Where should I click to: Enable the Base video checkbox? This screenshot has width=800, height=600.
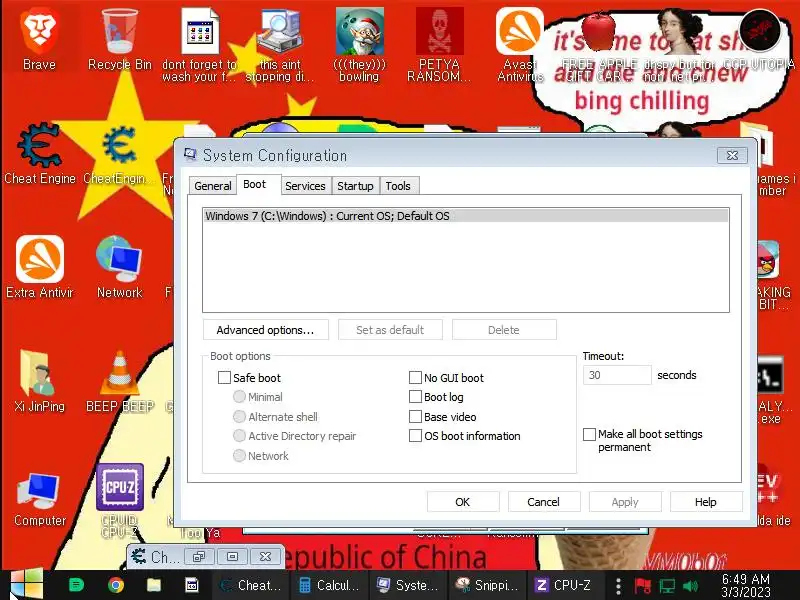coord(415,416)
